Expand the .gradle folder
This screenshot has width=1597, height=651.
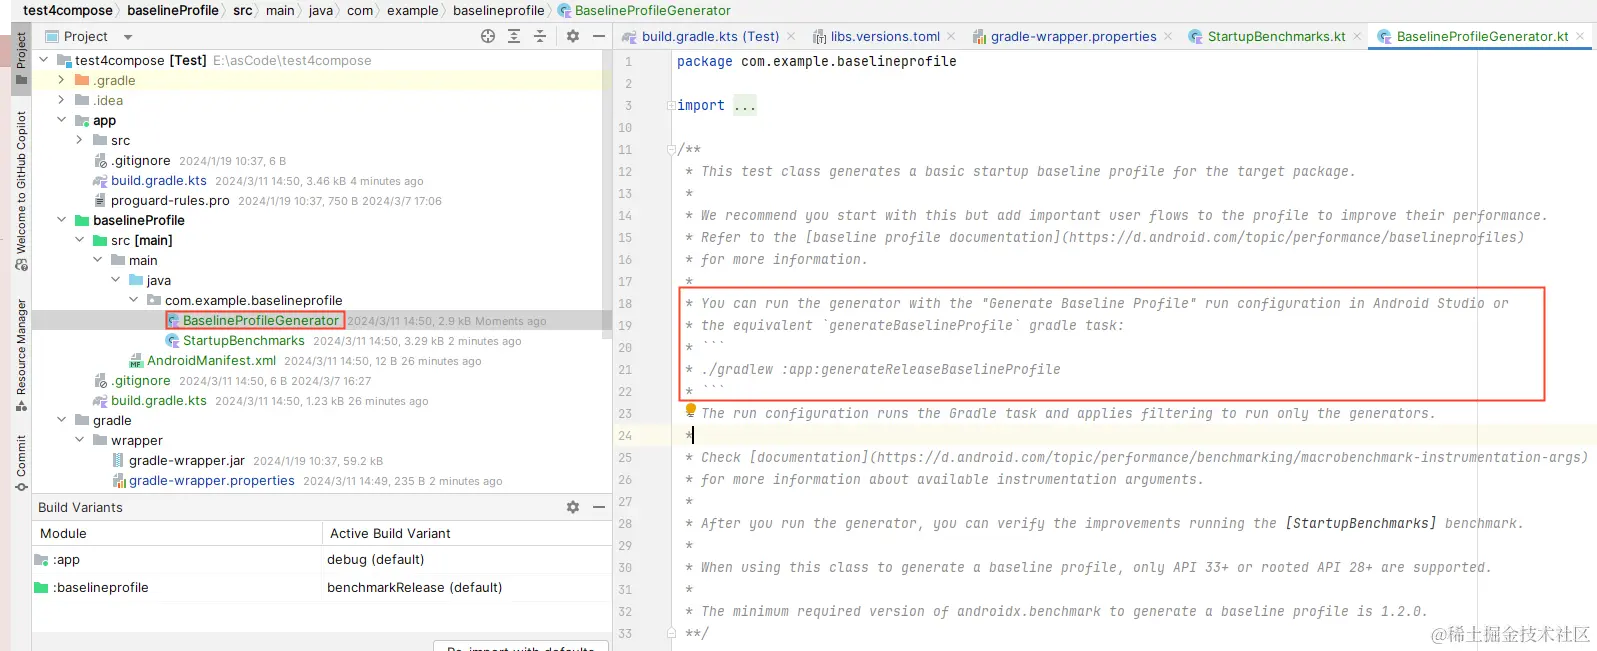[62, 80]
